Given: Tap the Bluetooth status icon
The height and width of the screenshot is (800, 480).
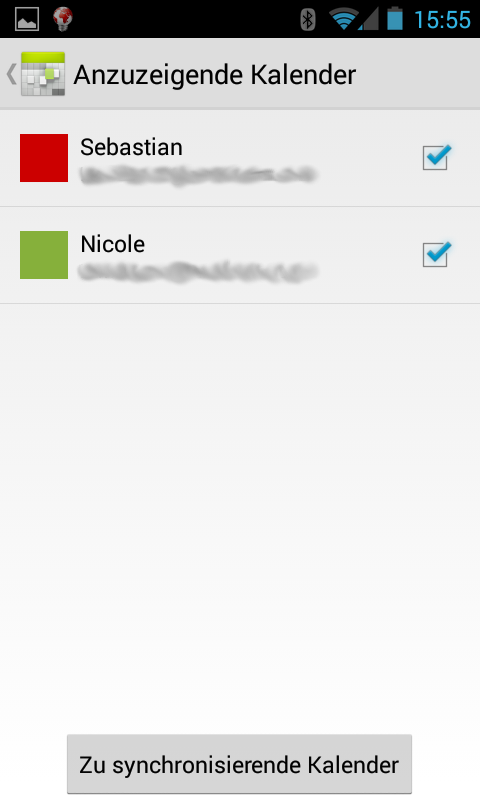Looking at the screenshot, I should point(307,19).
